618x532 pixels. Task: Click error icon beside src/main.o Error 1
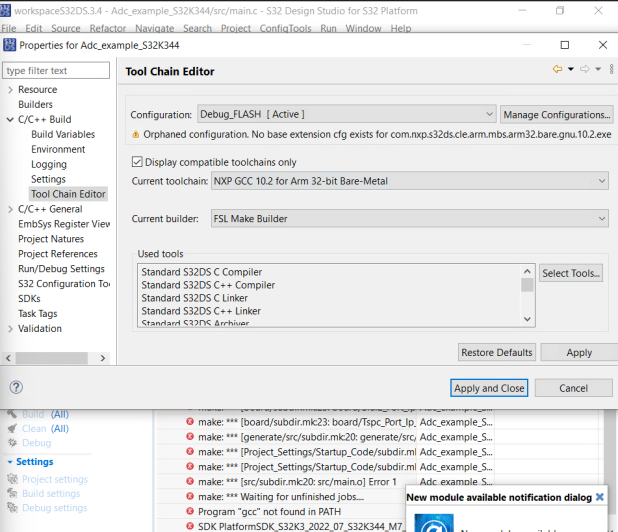[x=190, y=481]
